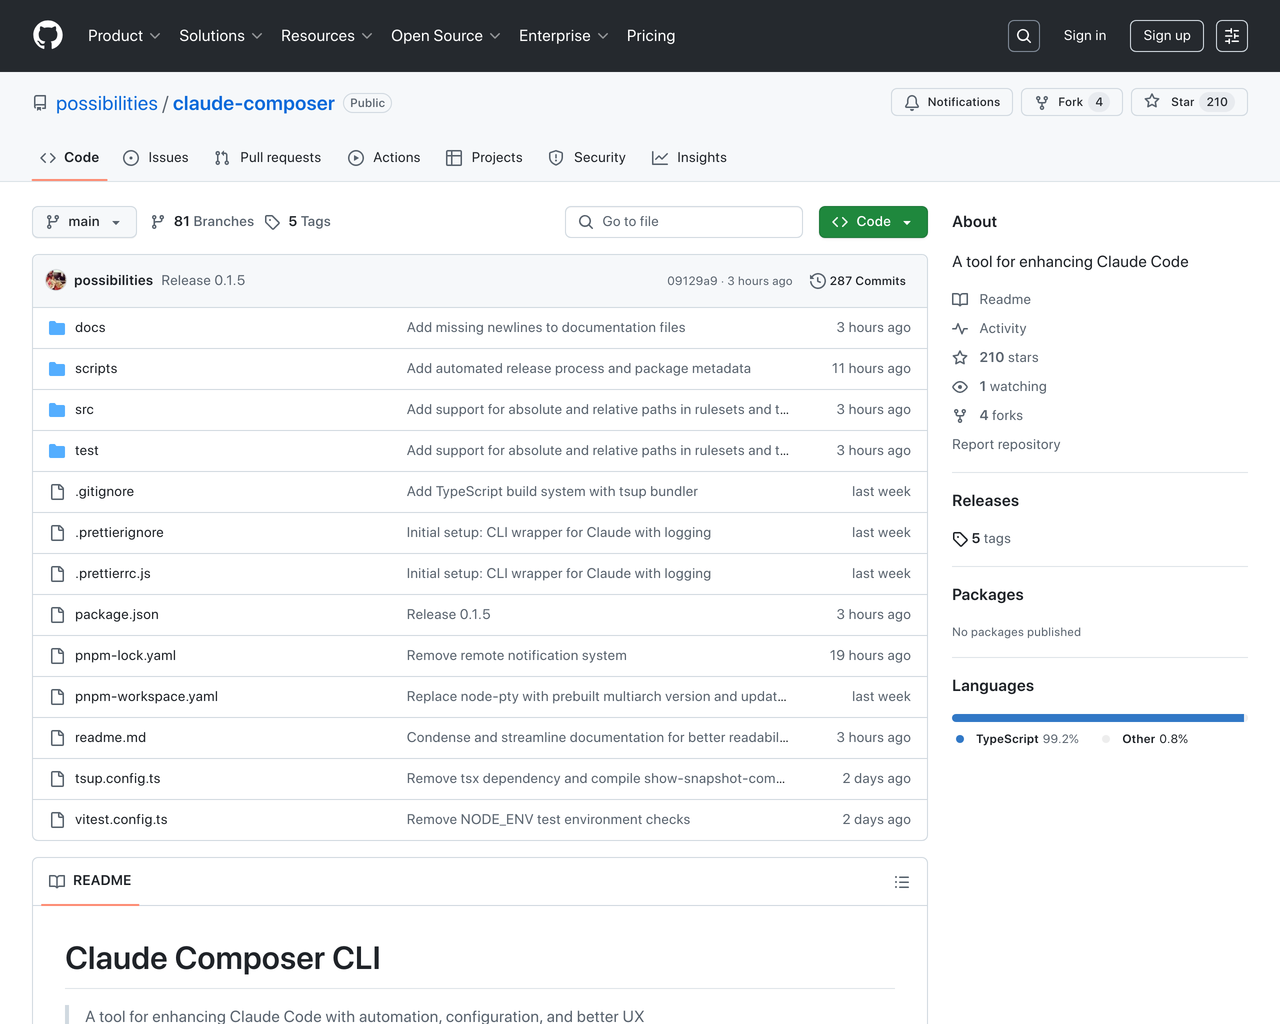Open the Release 0.1.5 commit message in header

point(203,281)
